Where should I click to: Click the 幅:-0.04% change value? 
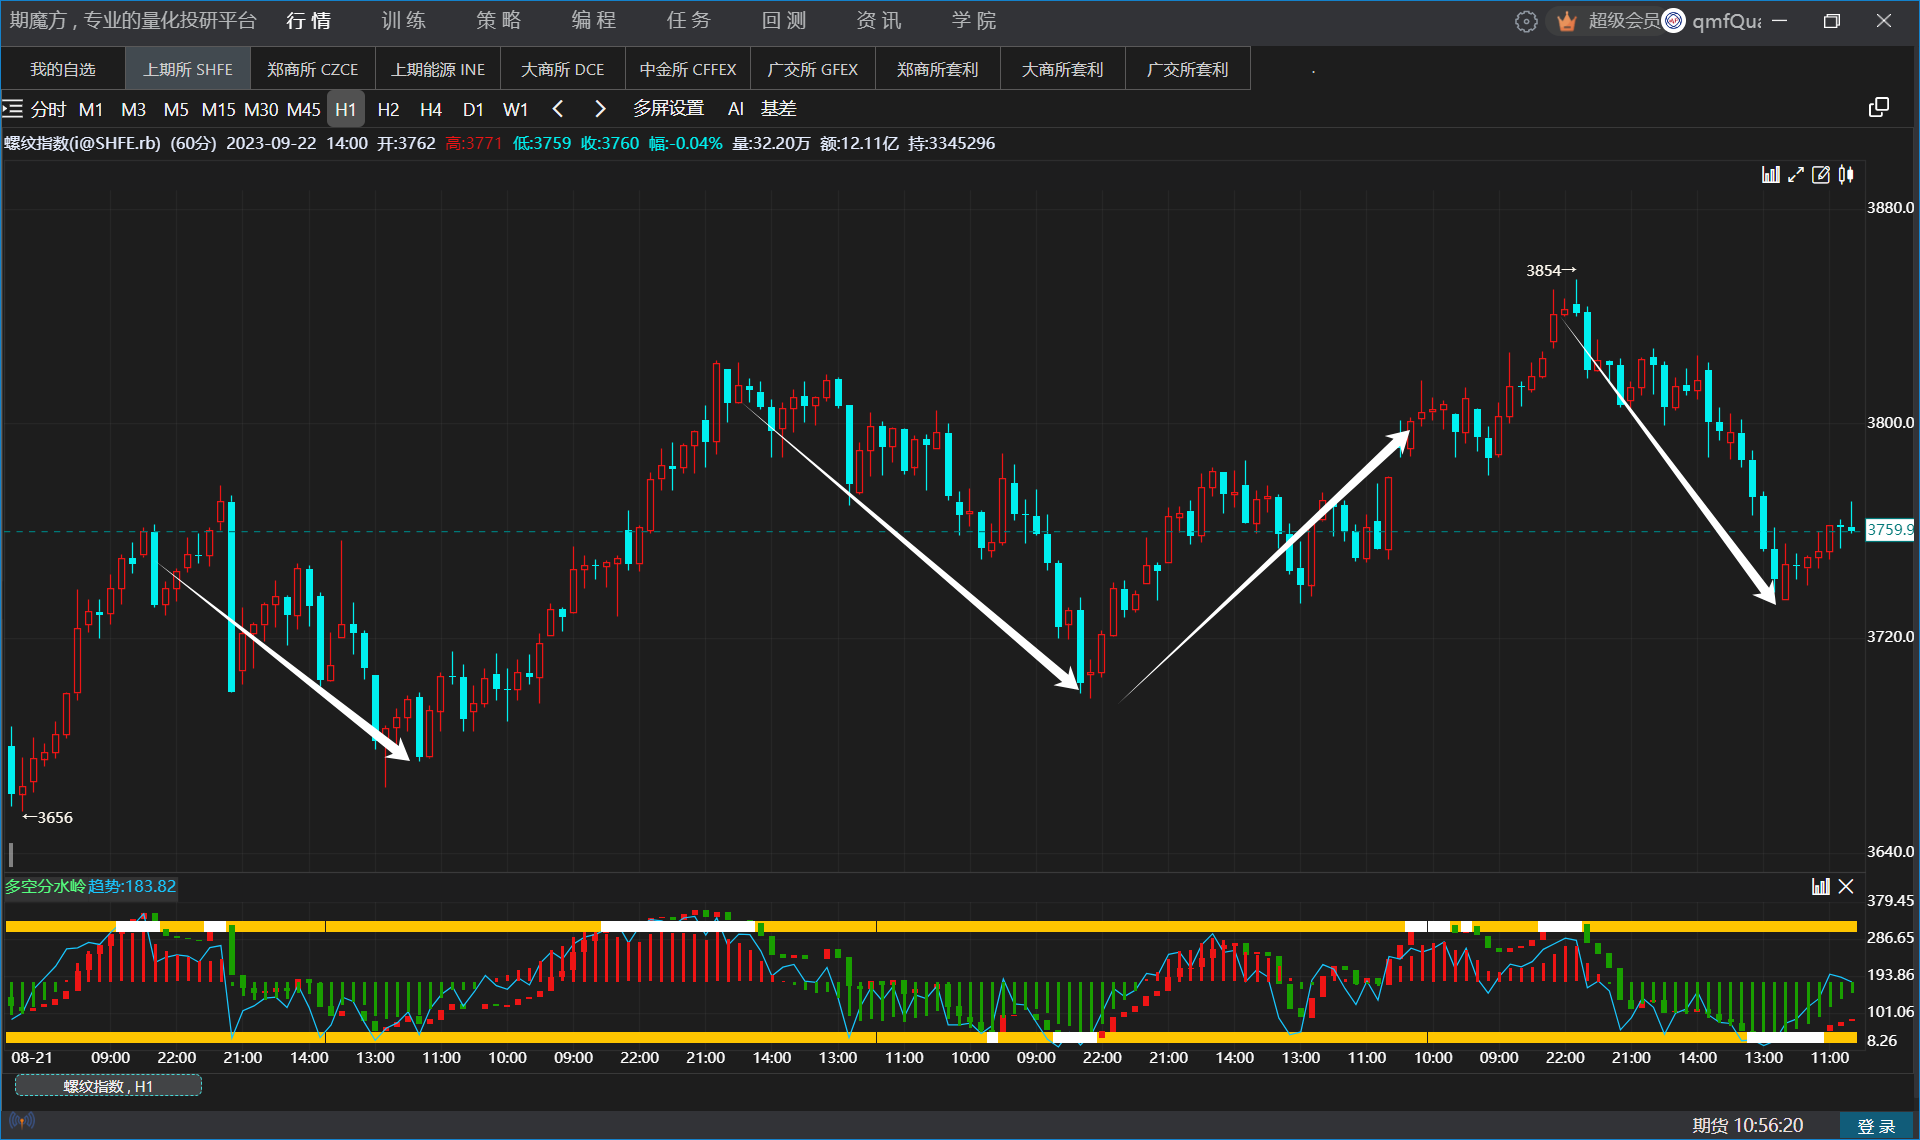click(x=685, y=143)
